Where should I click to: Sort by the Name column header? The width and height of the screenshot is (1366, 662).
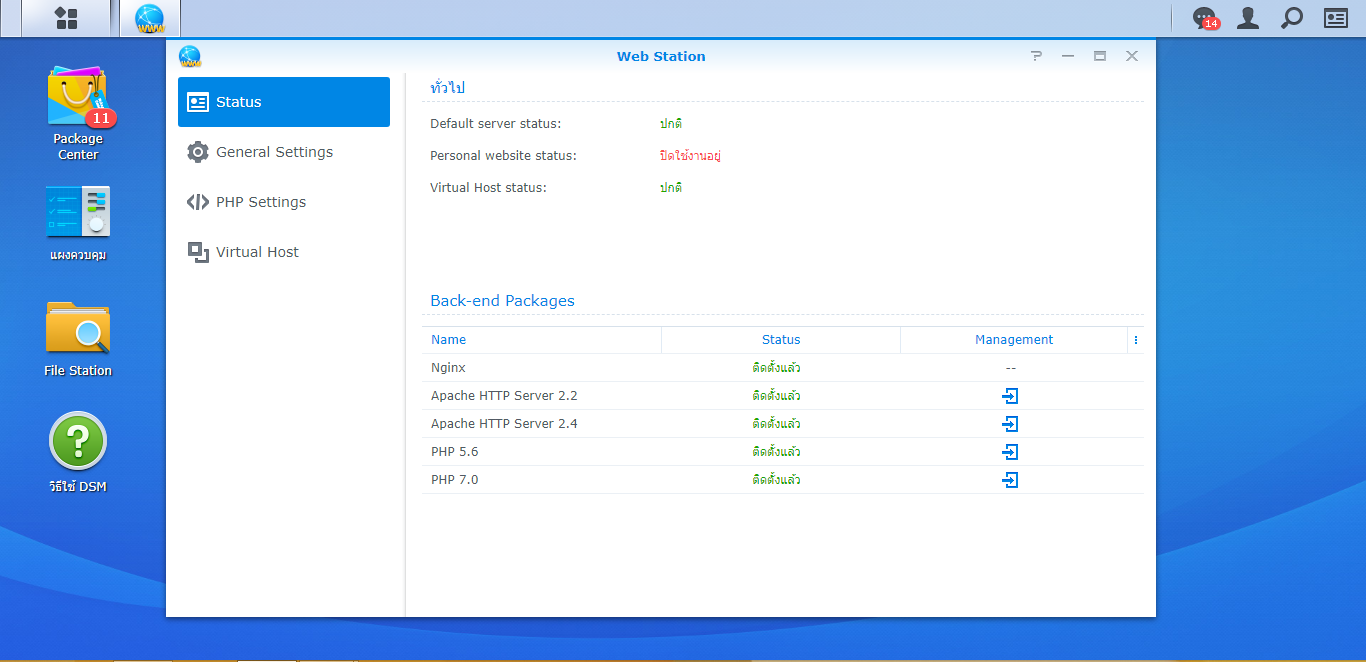point(541,340)
